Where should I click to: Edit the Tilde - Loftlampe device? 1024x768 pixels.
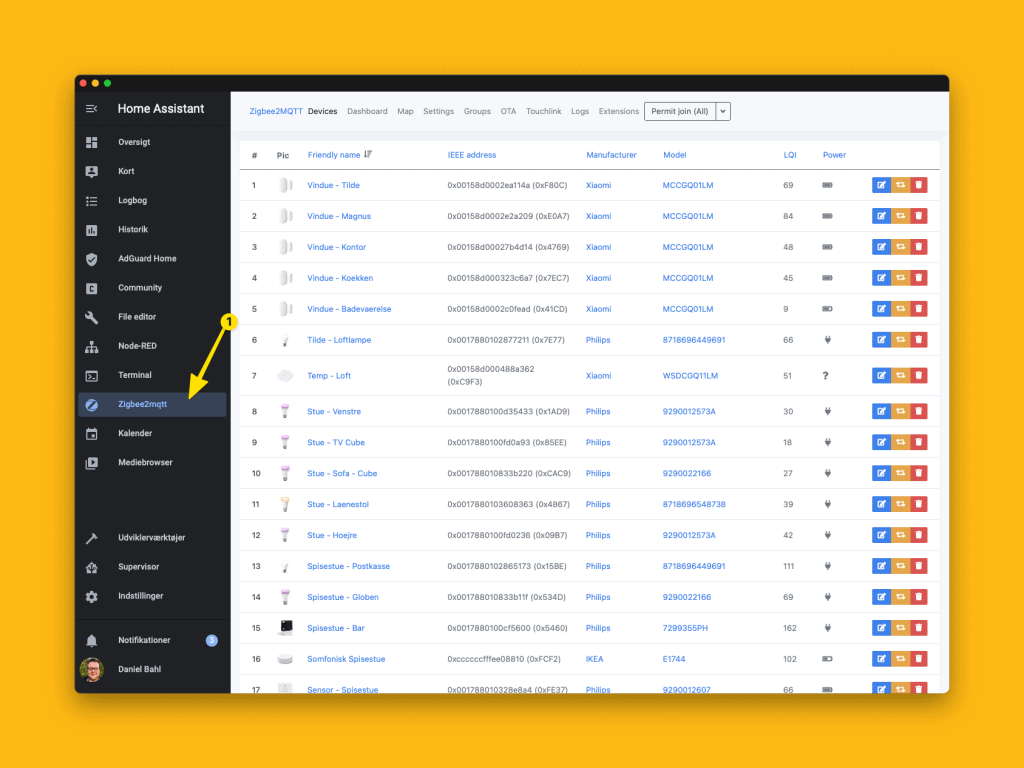click(x=881, y=340)
